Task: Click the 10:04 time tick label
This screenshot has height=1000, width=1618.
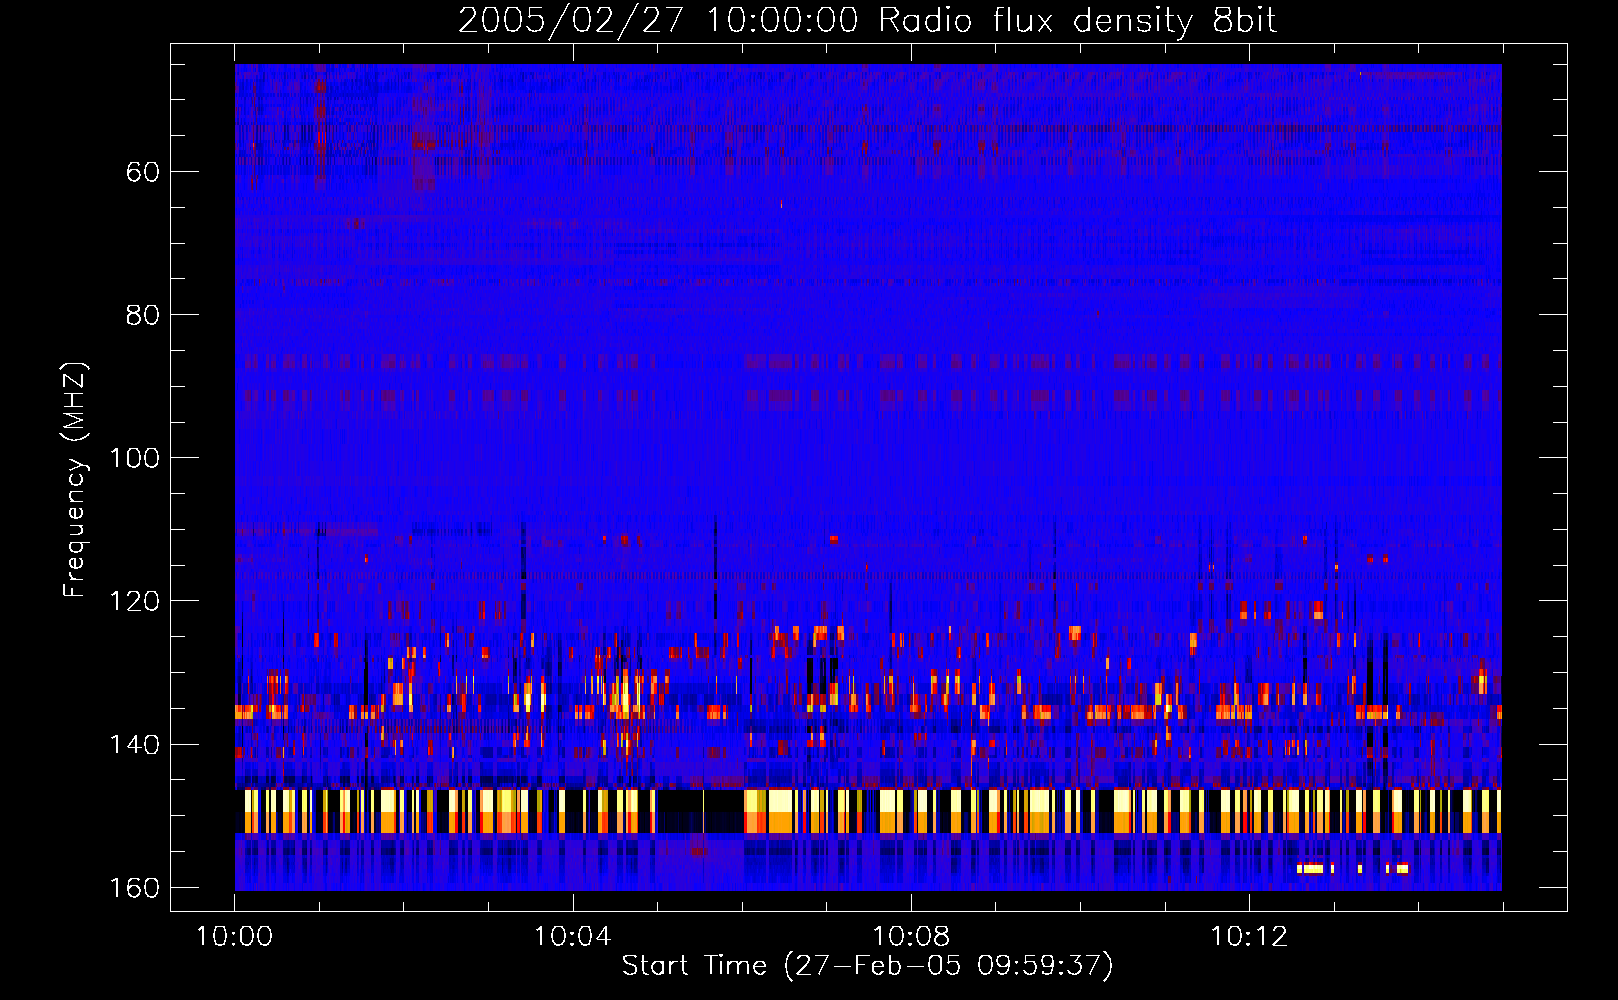Action: coord(572,937)
